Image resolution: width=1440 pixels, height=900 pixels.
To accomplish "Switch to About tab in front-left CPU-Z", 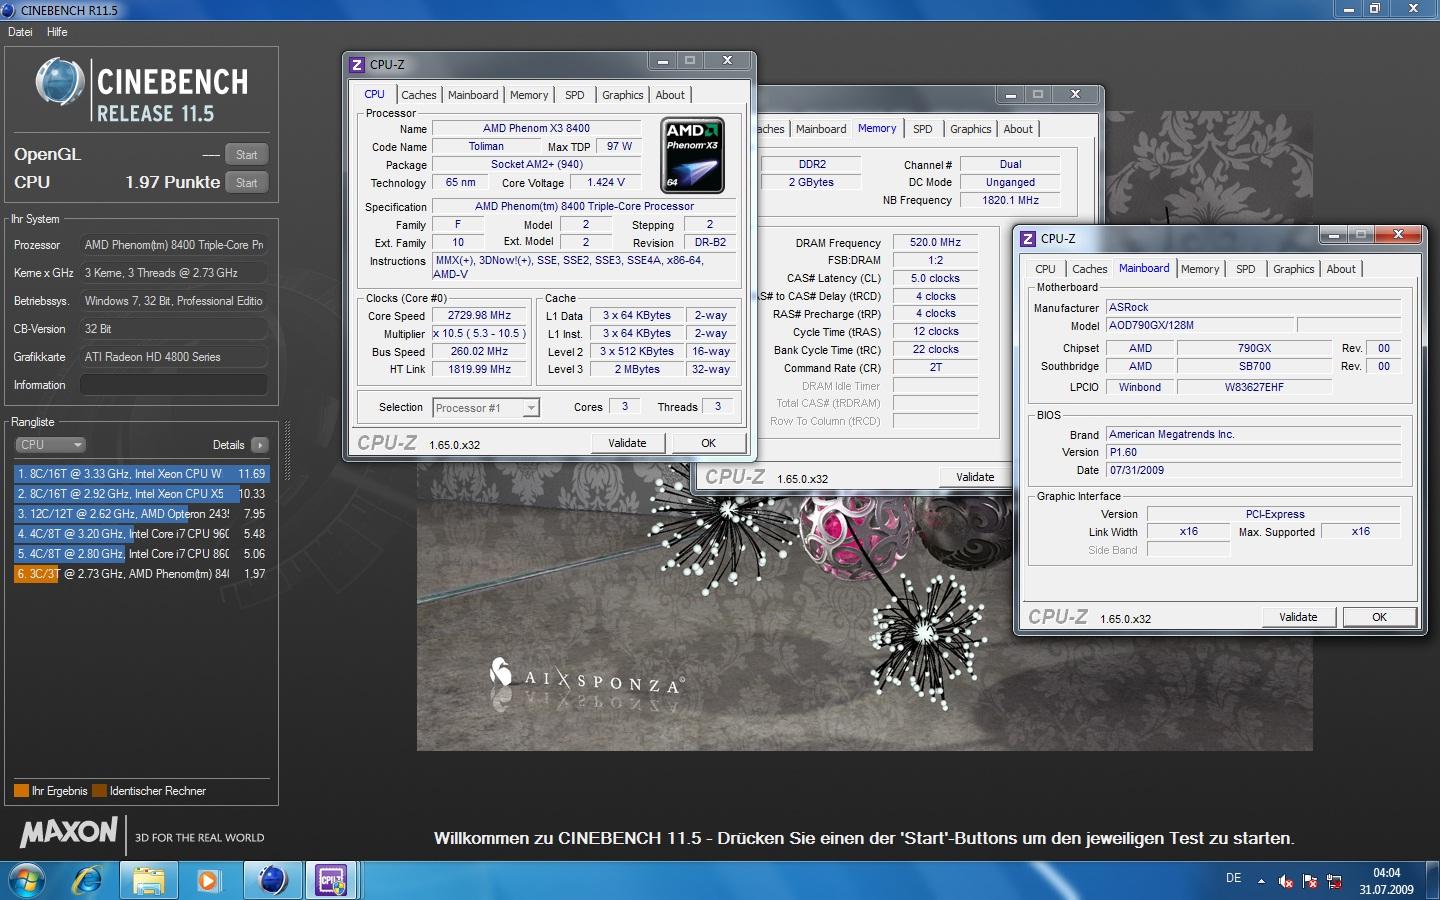I will (670, 95).
